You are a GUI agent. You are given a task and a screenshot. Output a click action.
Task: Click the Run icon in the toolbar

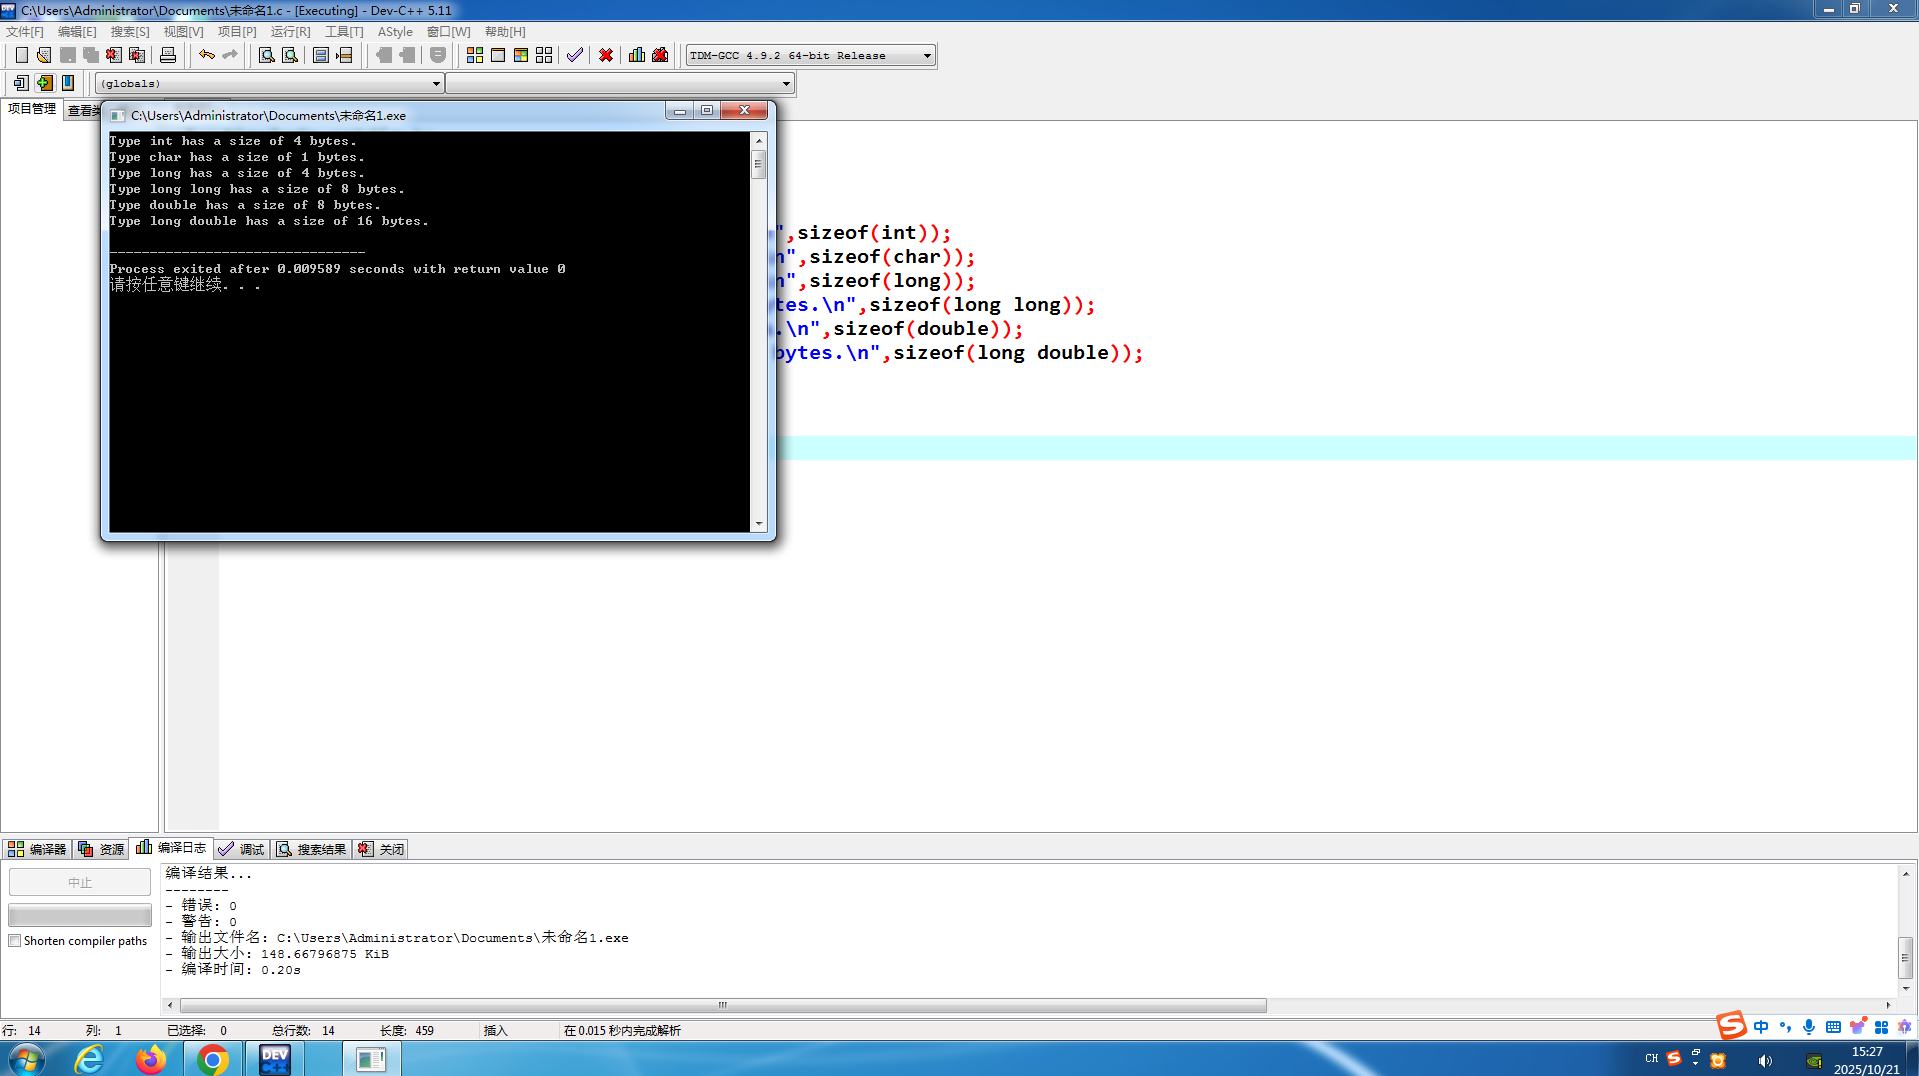498,55
